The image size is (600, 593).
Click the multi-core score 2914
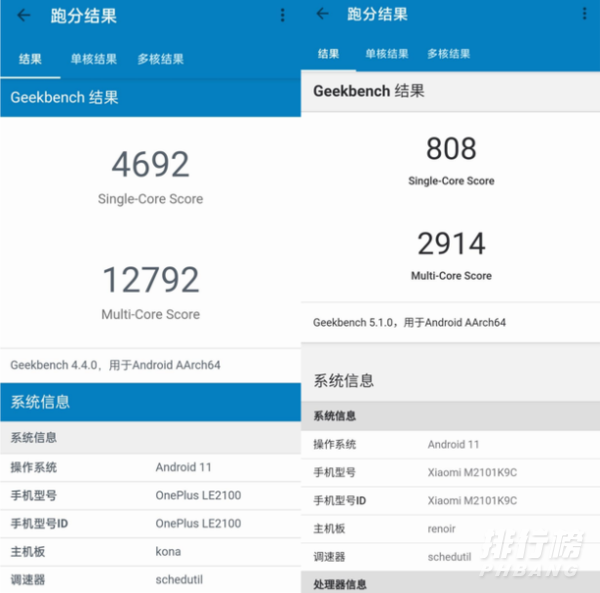pyautogui.click(x=451, y=243)
